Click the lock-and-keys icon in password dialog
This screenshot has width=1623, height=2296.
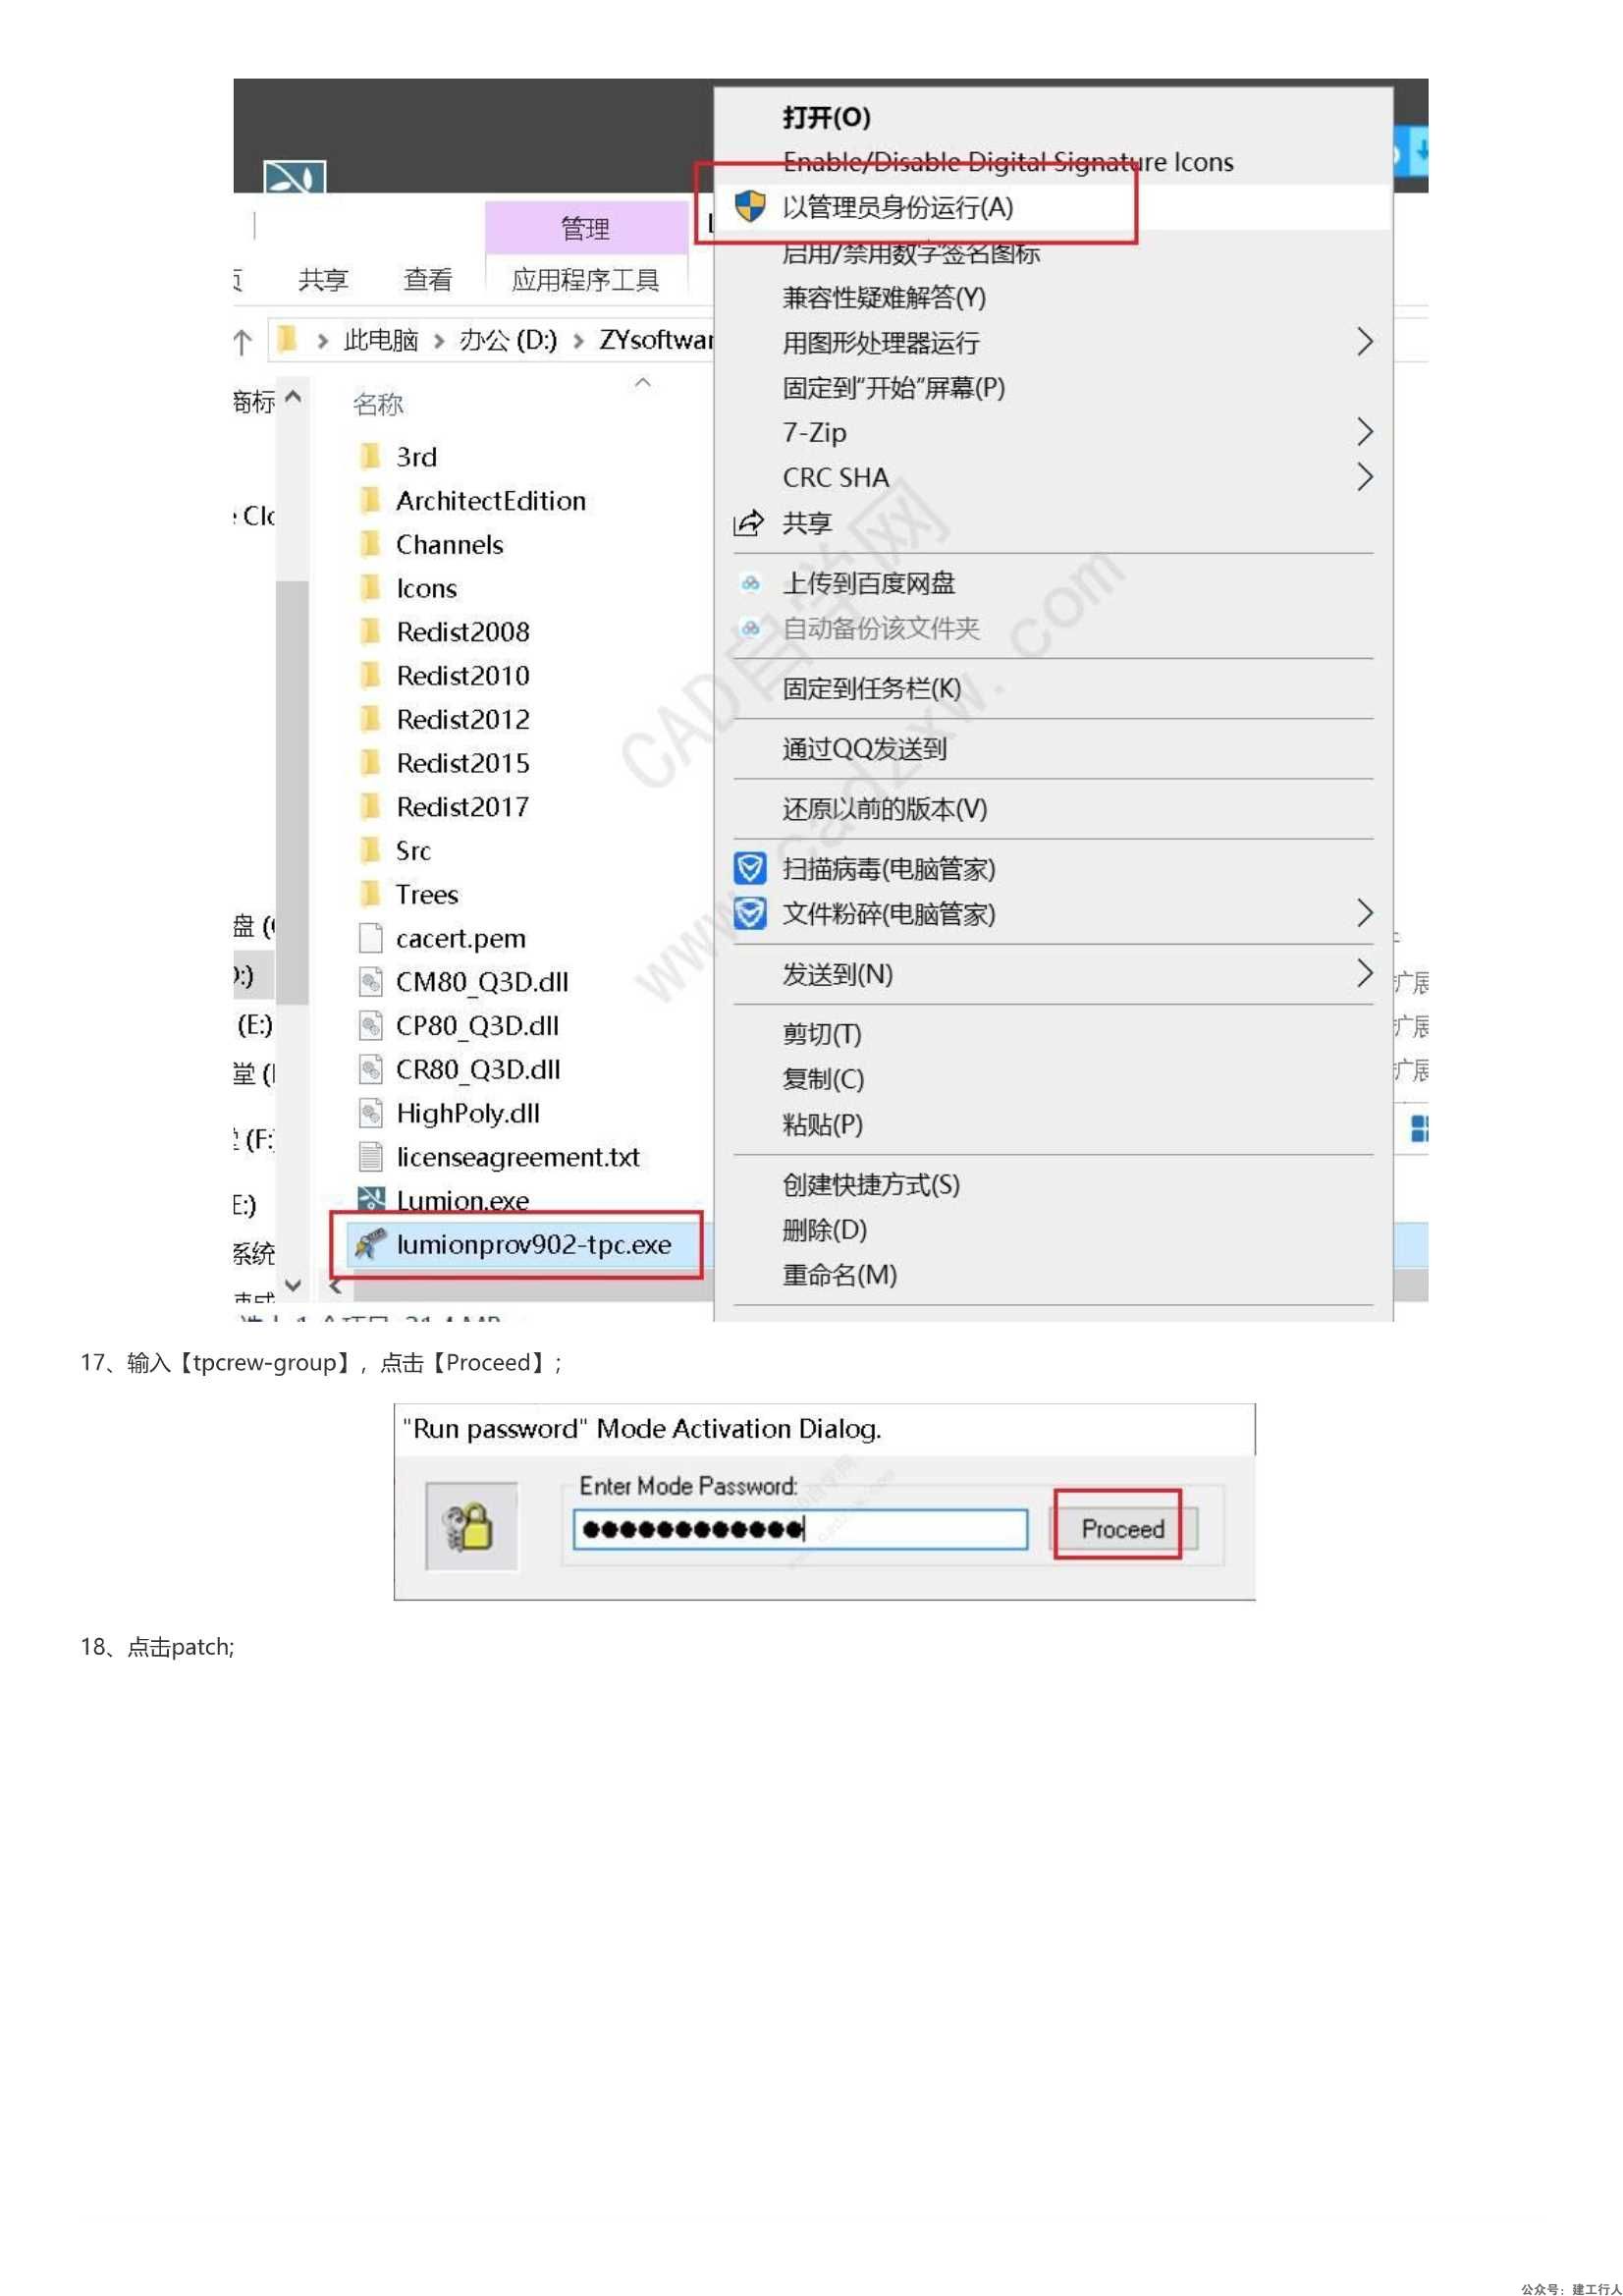[x=471, y=1526]
